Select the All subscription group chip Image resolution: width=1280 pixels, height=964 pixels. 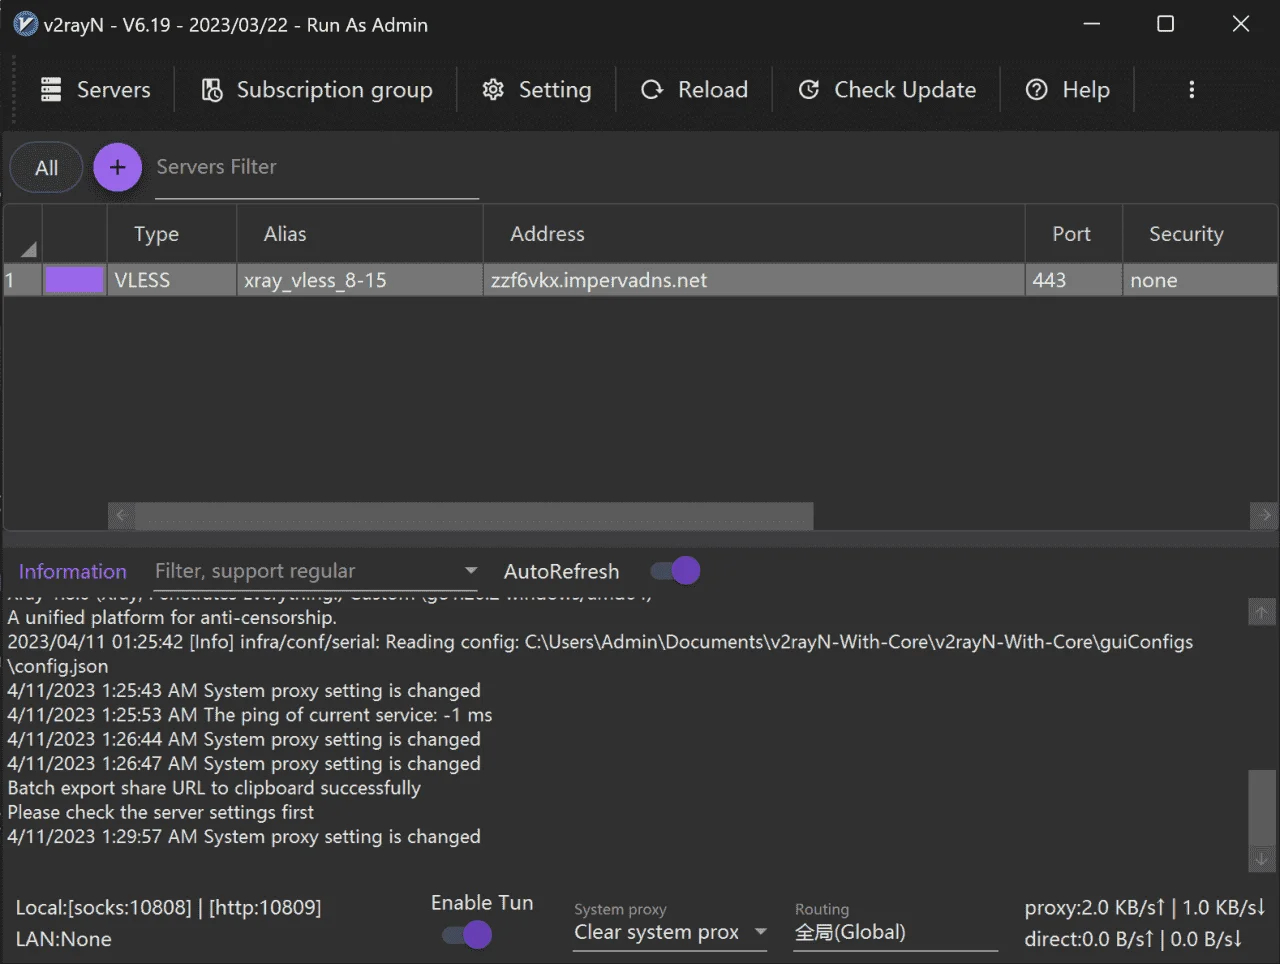pyautogui.click(x=46, y=168)
